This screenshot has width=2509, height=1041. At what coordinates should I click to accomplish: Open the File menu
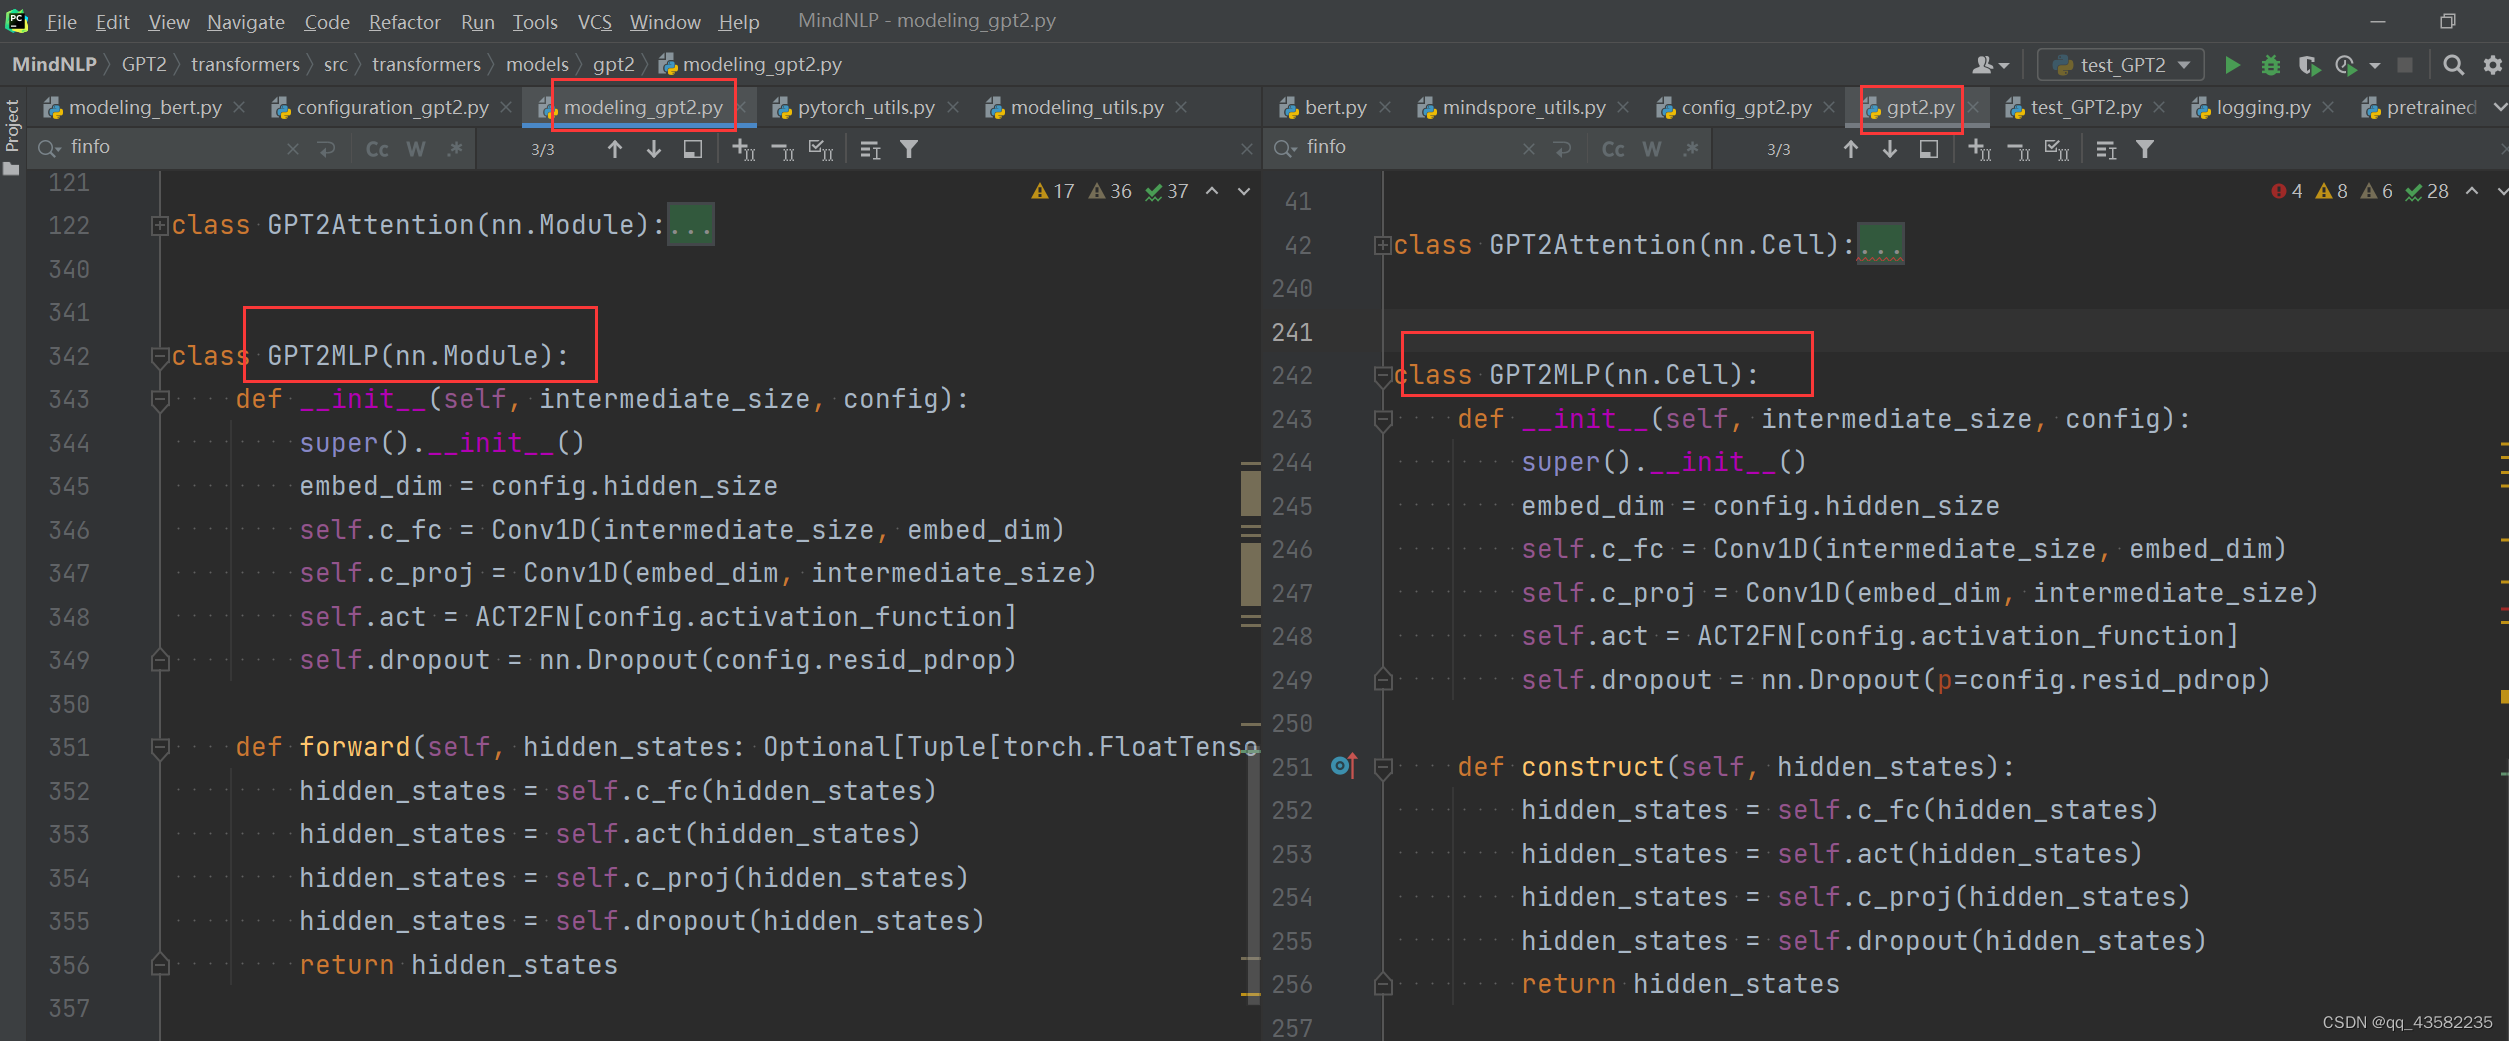coord(61,21)
